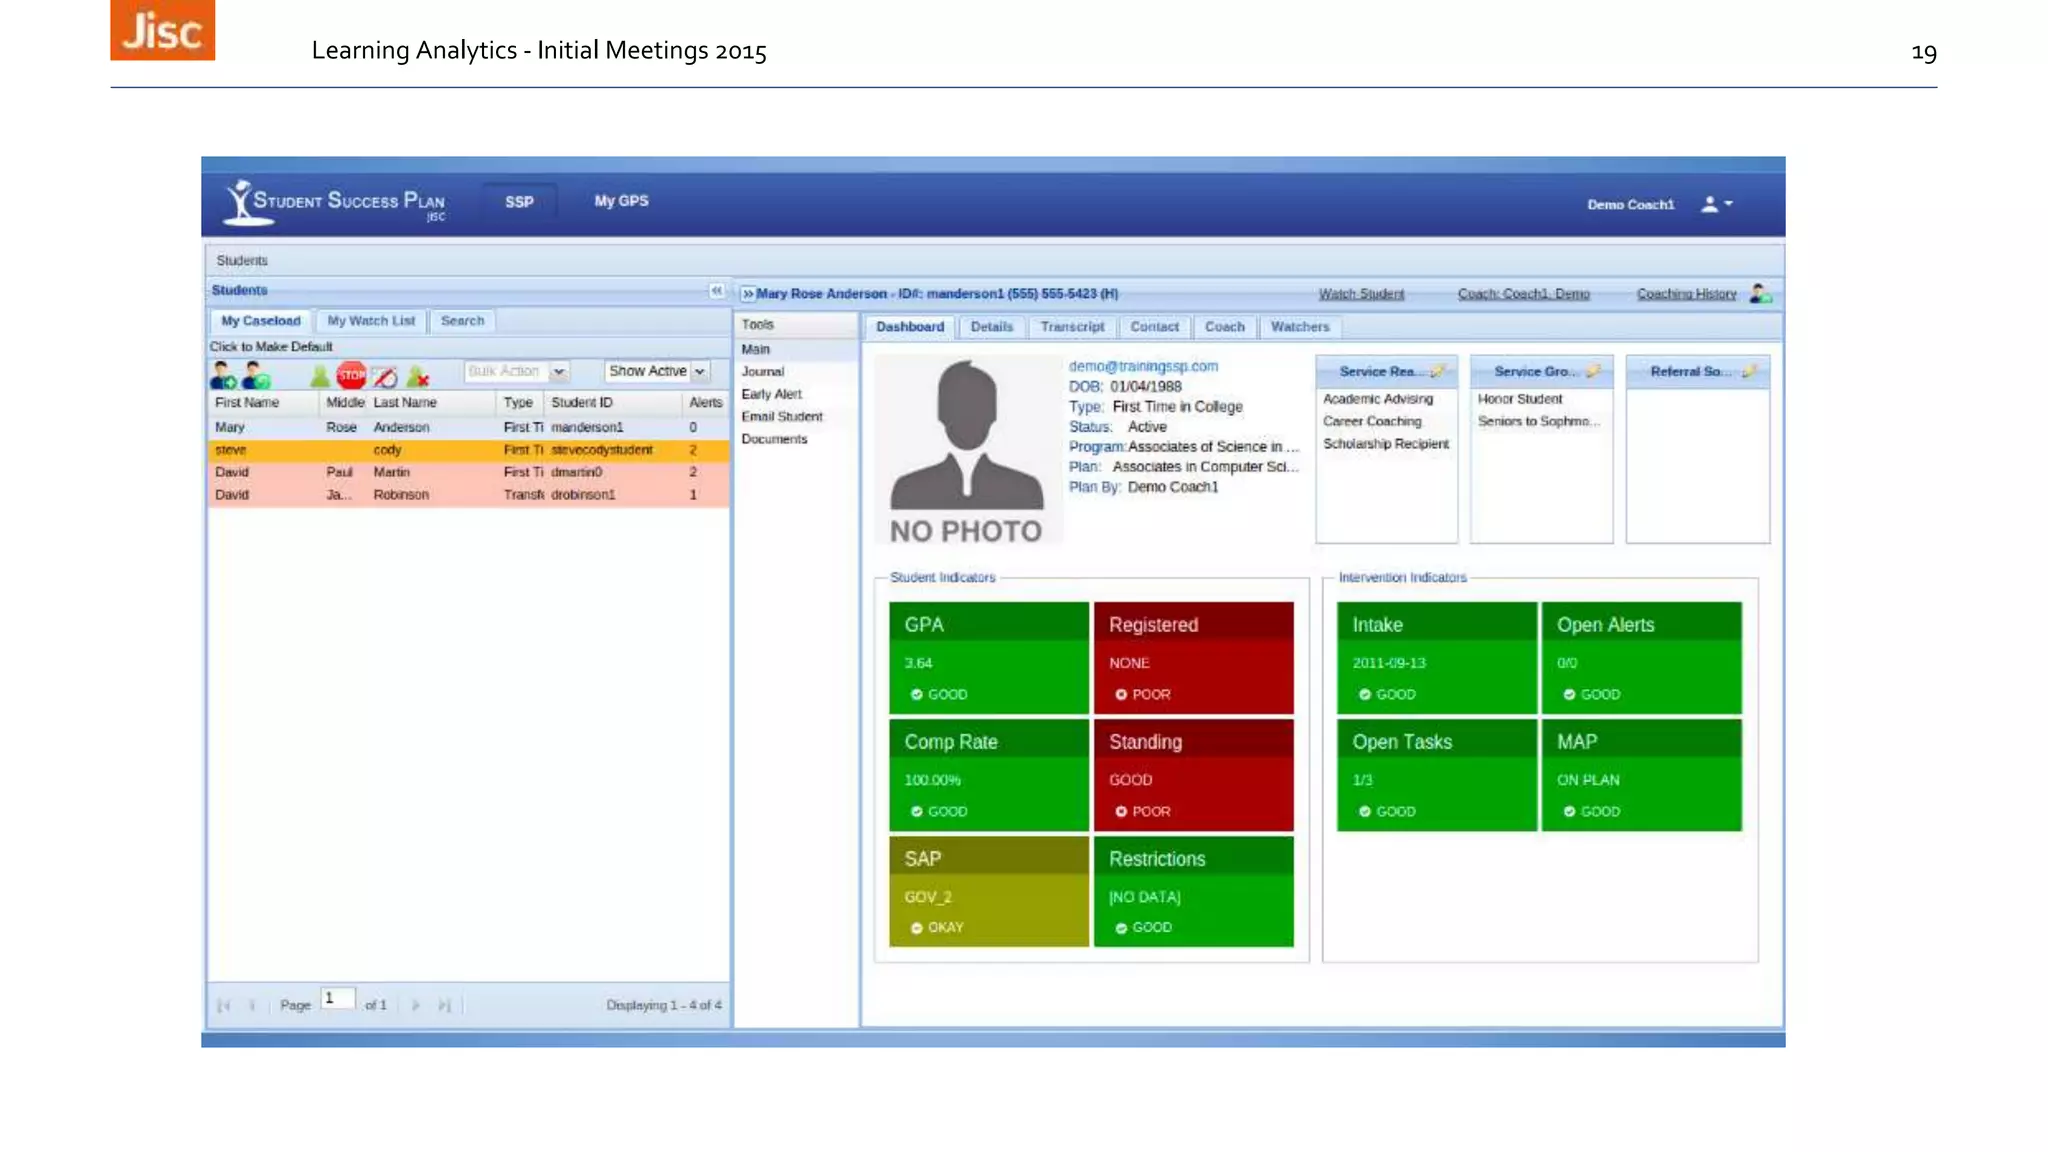Expand the double-arrow before Mary Rose Anderson

[747, 294]
